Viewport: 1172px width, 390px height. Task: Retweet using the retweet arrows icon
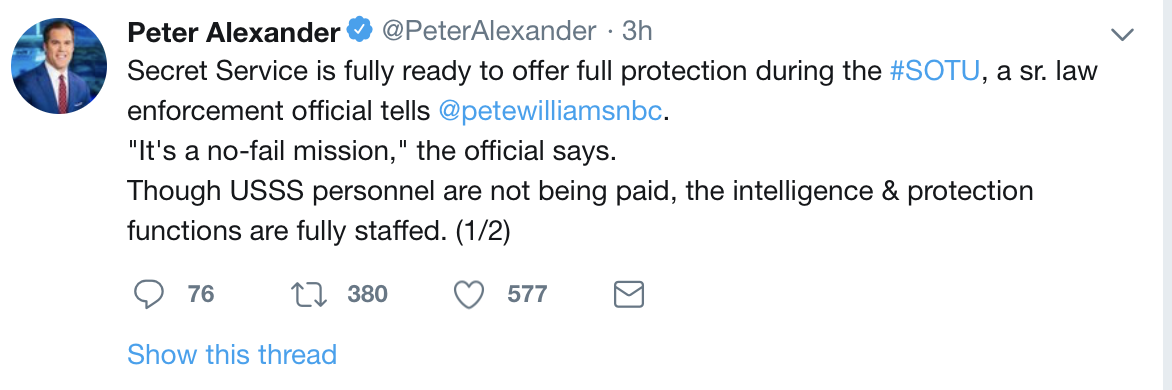[x=309, y=294]
